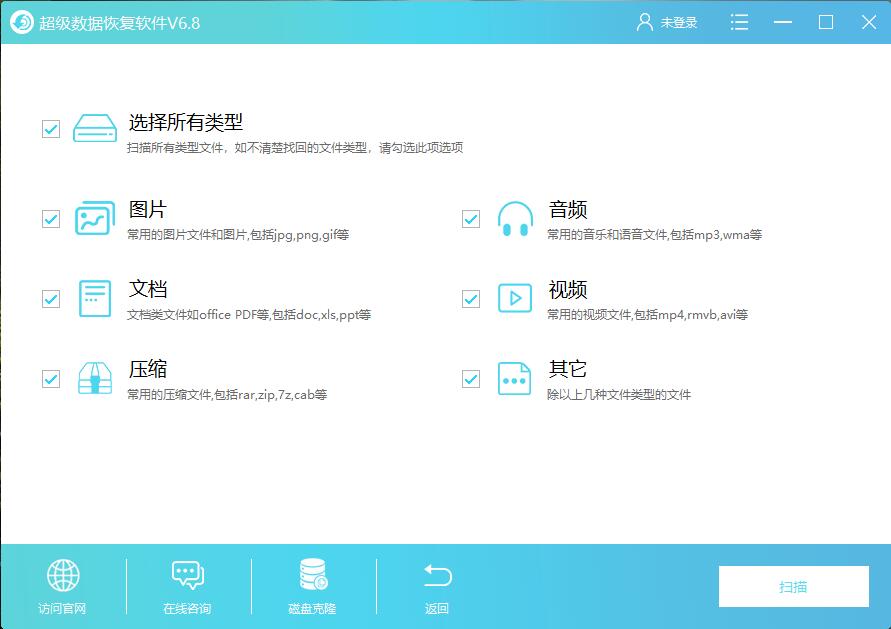
Task: Click the picture icon beside 图片
Action: 95,218
